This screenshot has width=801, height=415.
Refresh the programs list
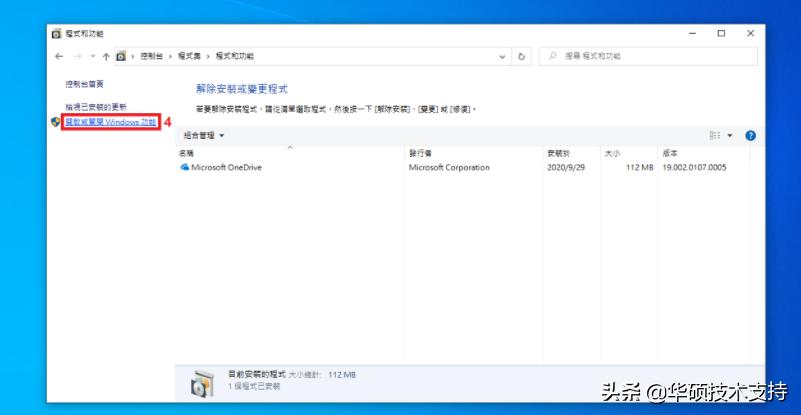[521, 57]
